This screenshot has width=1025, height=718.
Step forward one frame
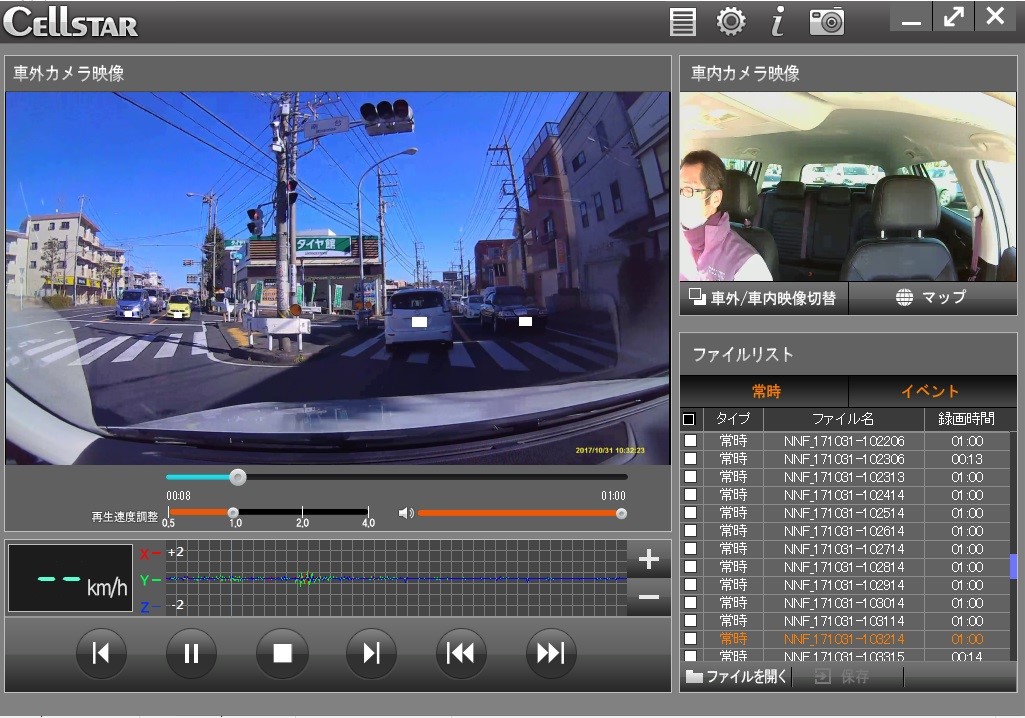[x=371, y=654]
